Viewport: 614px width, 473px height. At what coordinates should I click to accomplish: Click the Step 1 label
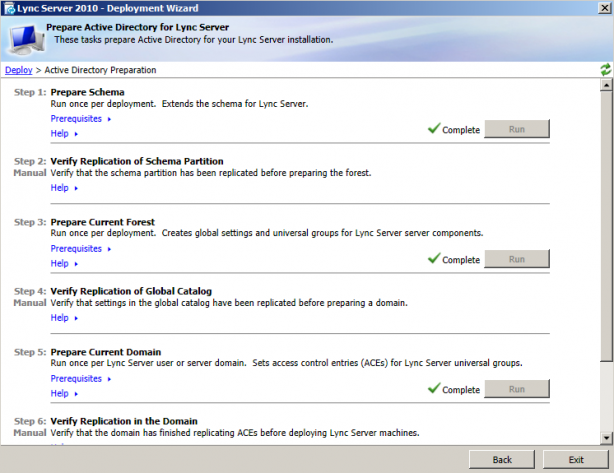pos(30,92)
